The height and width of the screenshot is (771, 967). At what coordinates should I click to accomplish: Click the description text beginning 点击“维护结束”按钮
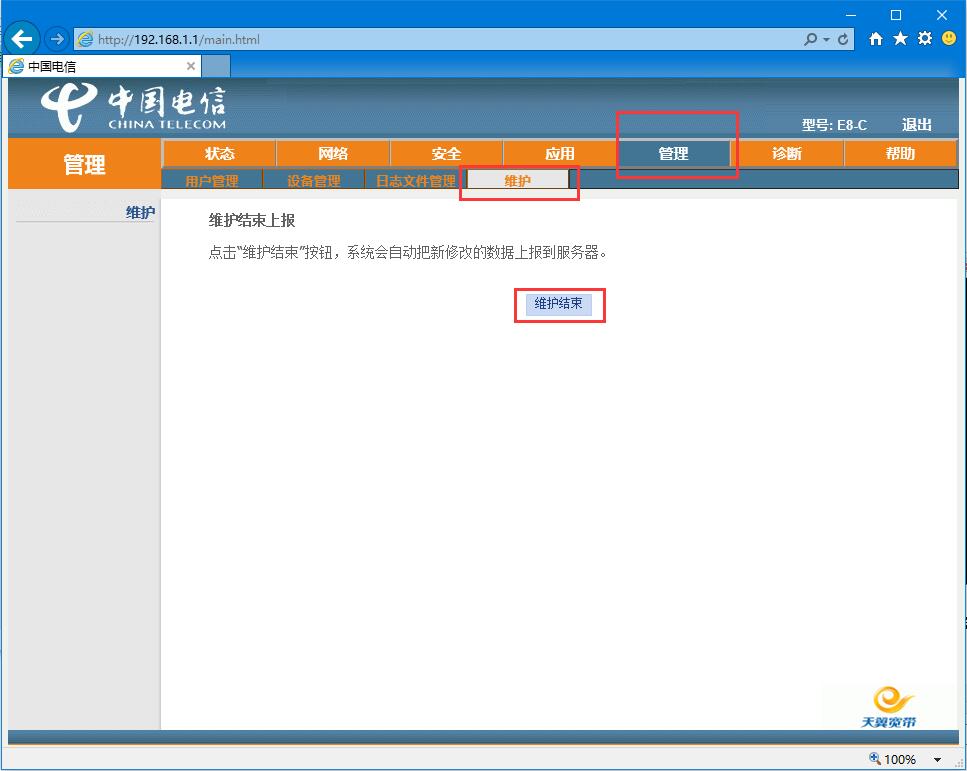408,253
